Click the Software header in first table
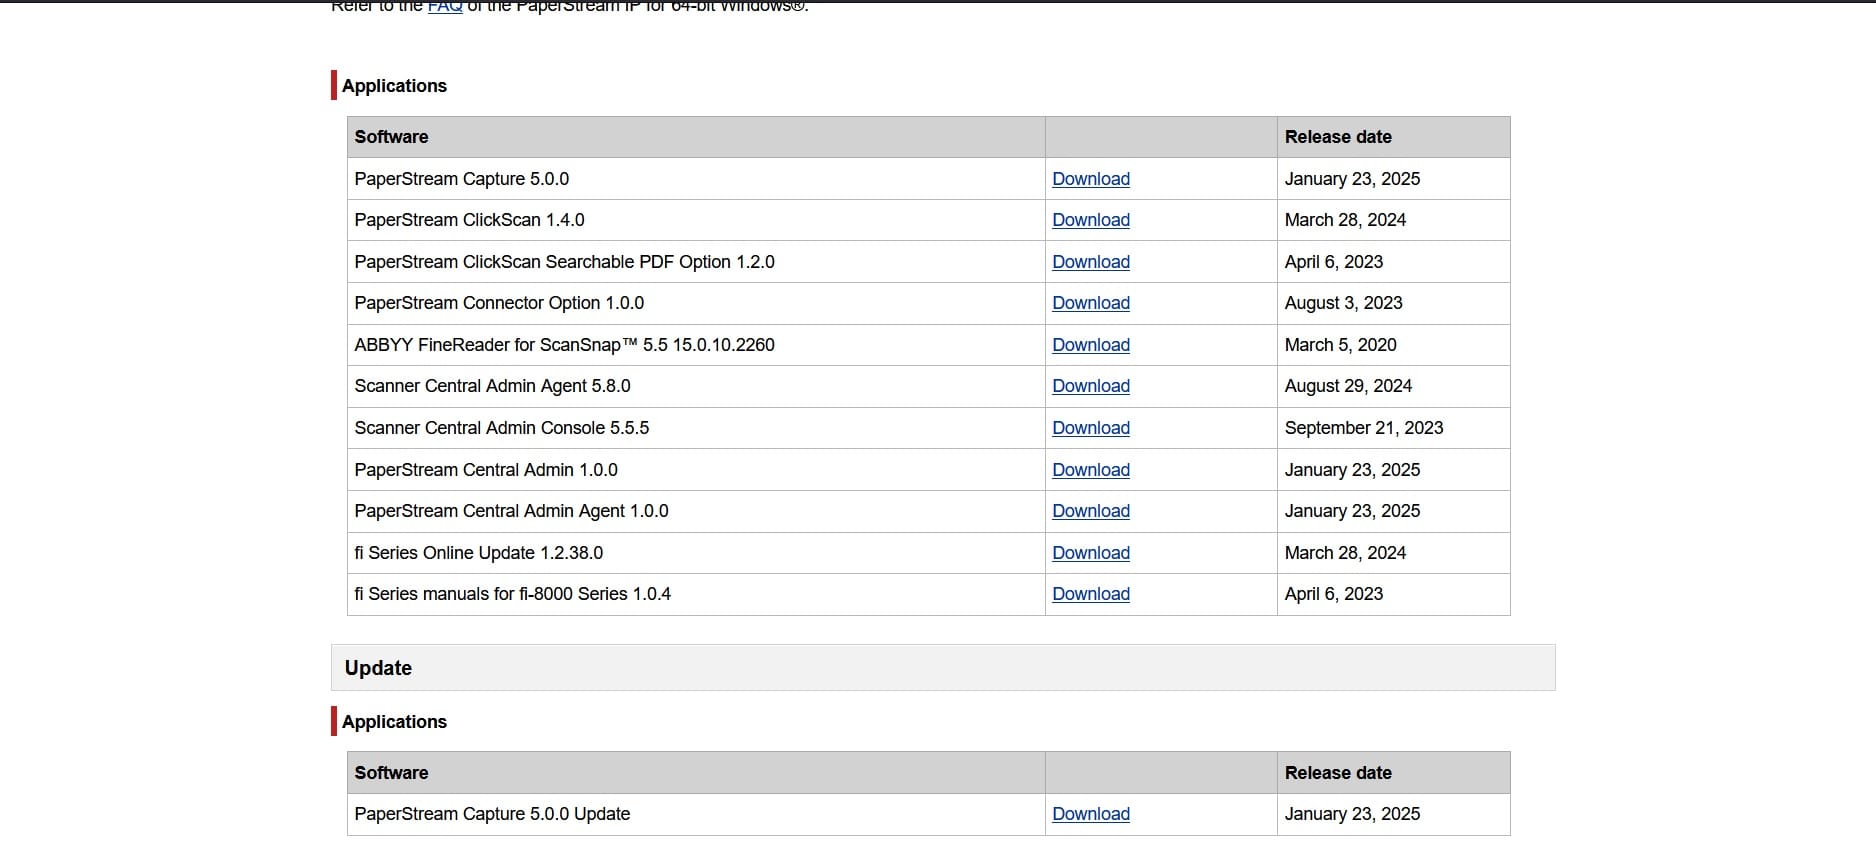 pos(391,137)
